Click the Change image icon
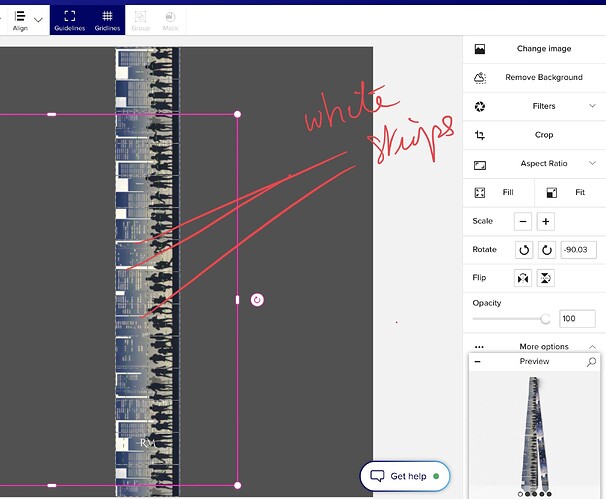Screen dimensions: 606x499 coord(480,49)
